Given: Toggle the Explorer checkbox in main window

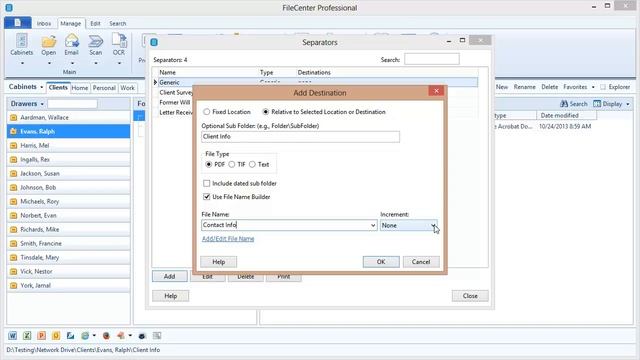Looking at the screenshot, I should coord(603,87).
